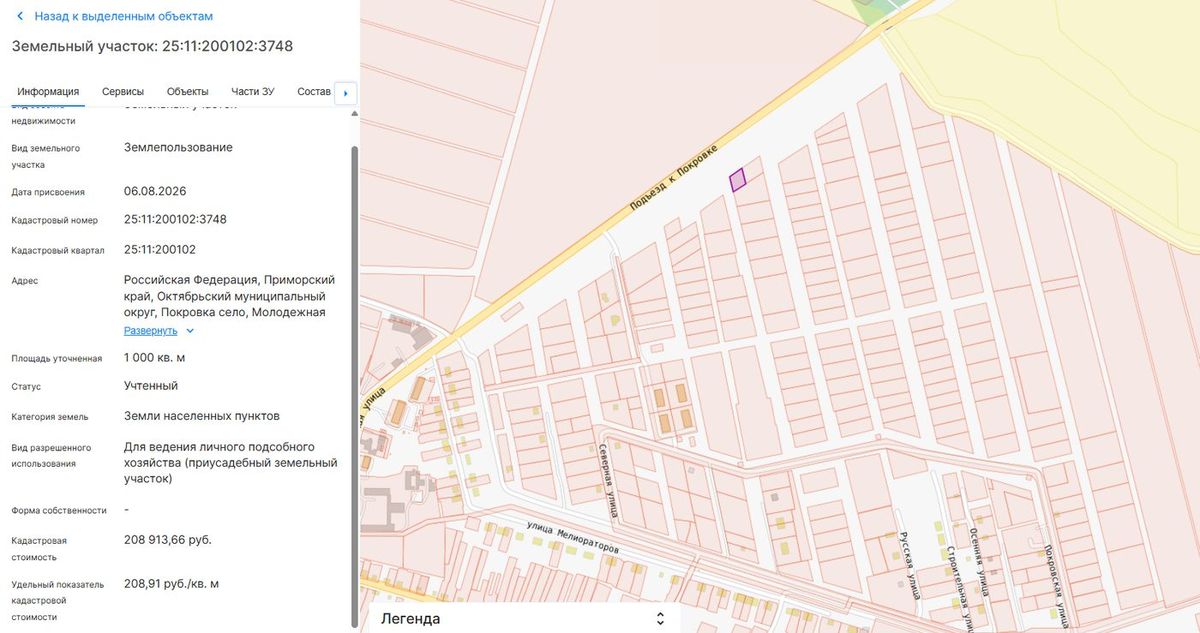Select the purple highlighted parcel on map

tap(738, 179)
